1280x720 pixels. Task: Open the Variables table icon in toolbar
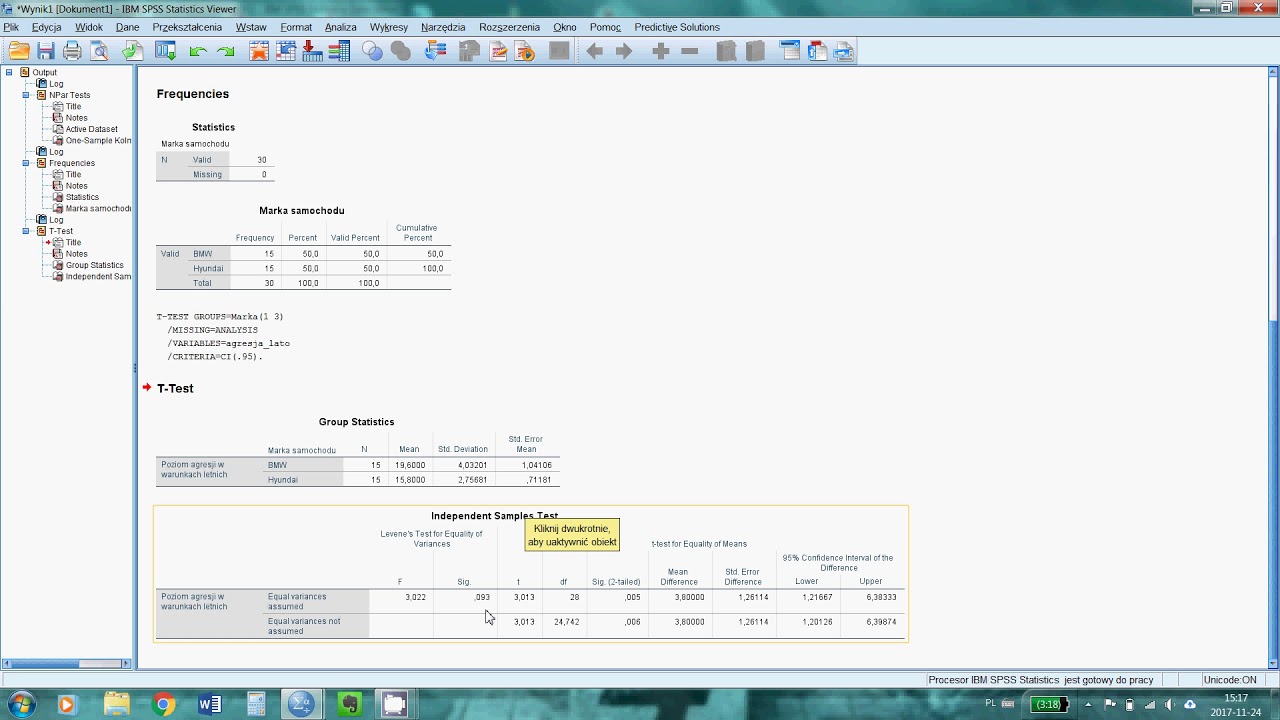[x=339, y=51]
